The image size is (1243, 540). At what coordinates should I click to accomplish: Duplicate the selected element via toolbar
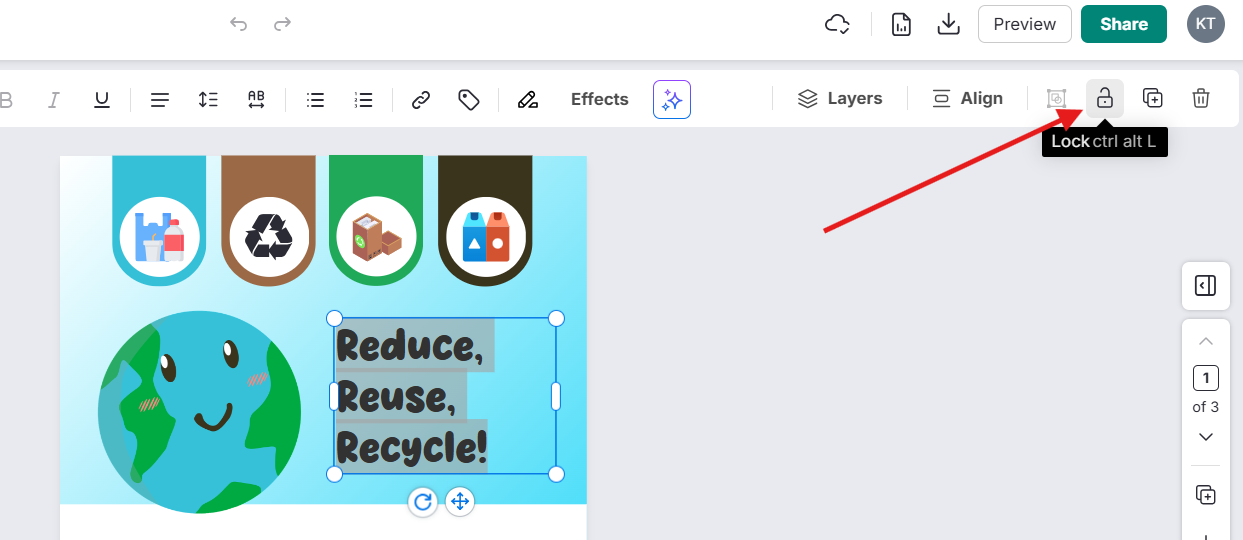tap(1153, 98)
